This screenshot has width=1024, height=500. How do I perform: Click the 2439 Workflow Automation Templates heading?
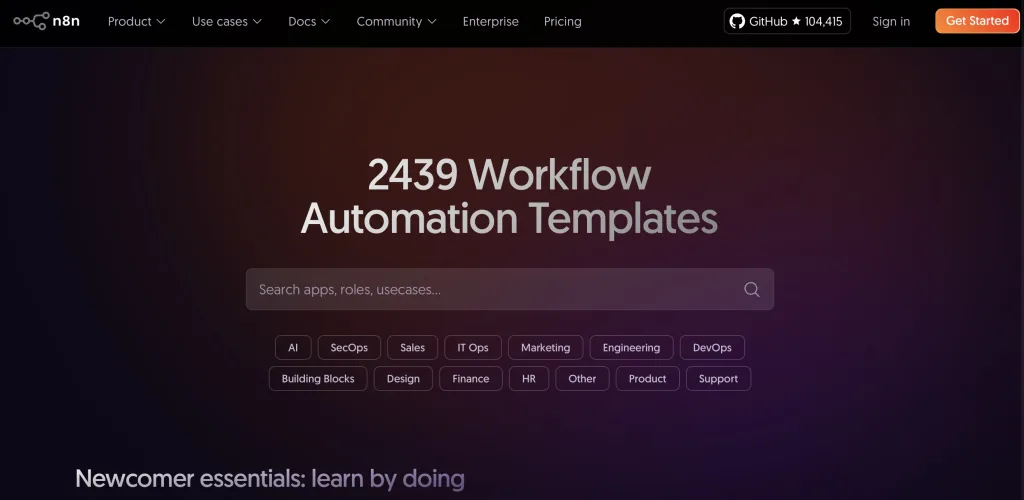coord(509,196)
